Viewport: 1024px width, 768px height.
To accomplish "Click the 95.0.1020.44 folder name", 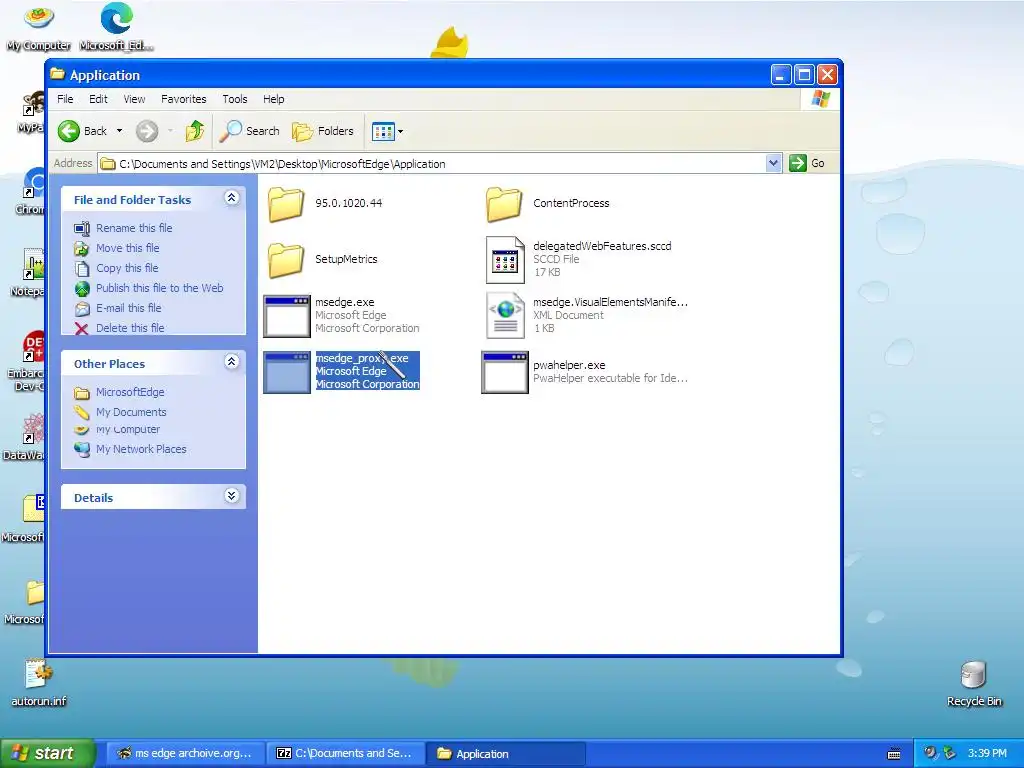I will tap(348, 203).
